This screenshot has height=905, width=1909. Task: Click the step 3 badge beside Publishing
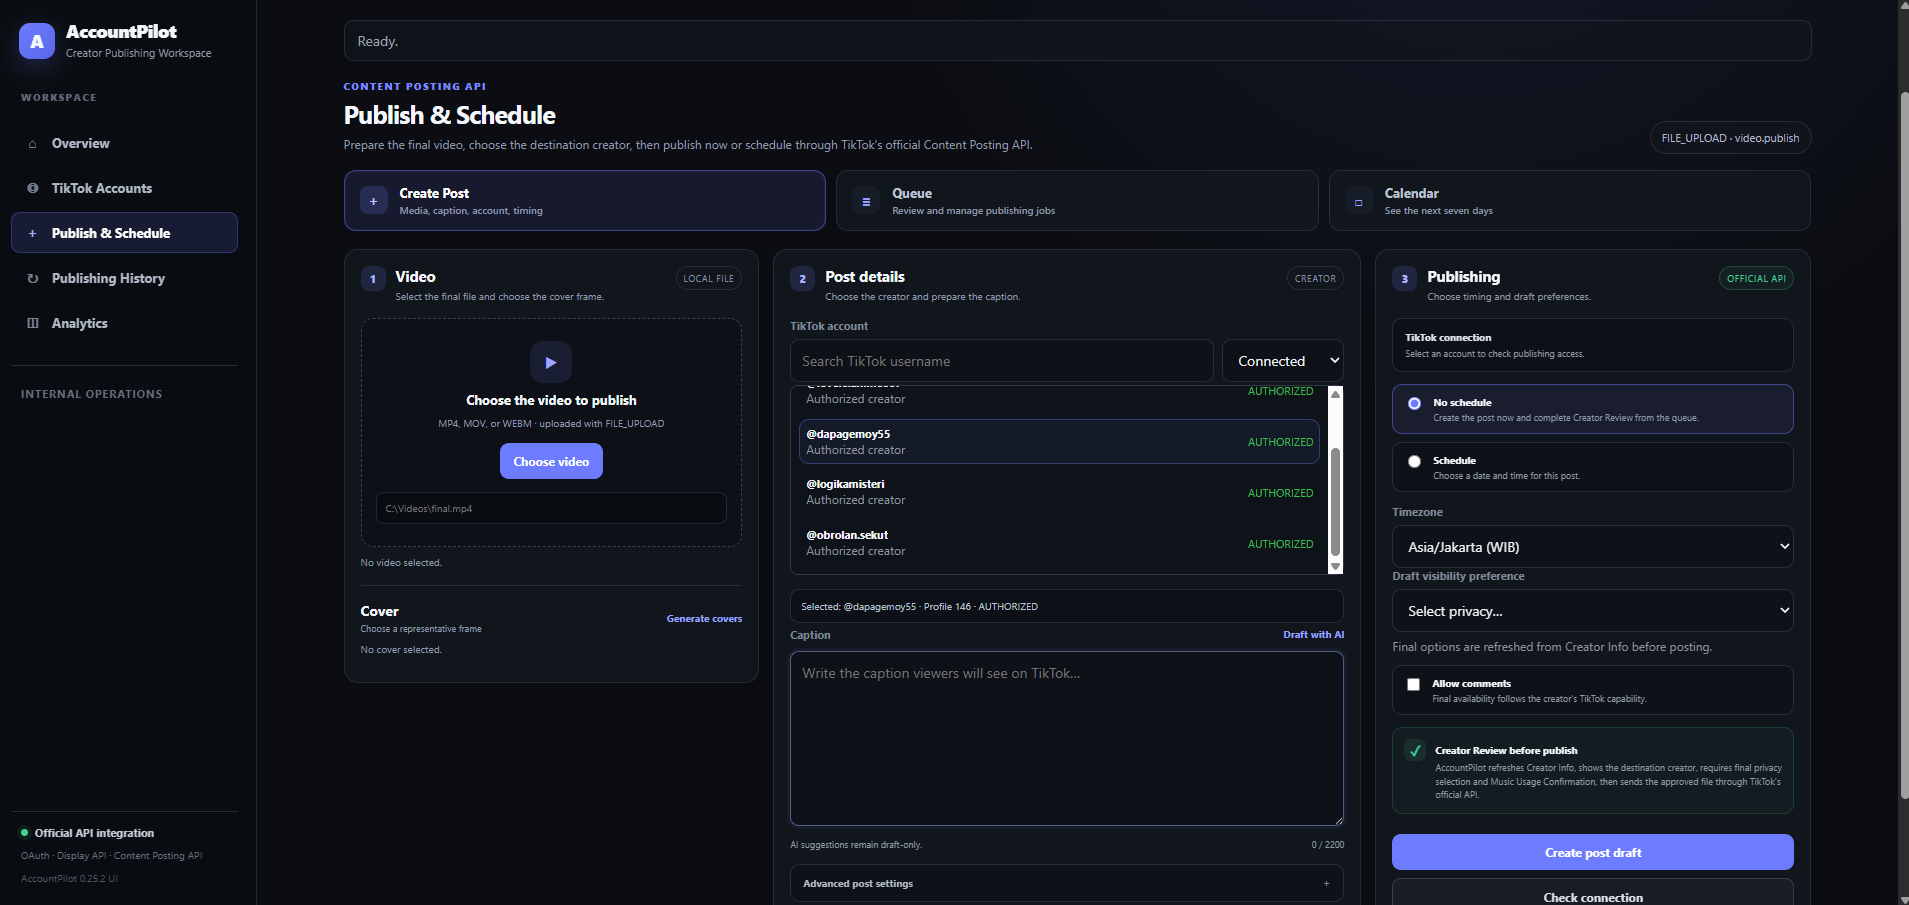pos(1404,279)
